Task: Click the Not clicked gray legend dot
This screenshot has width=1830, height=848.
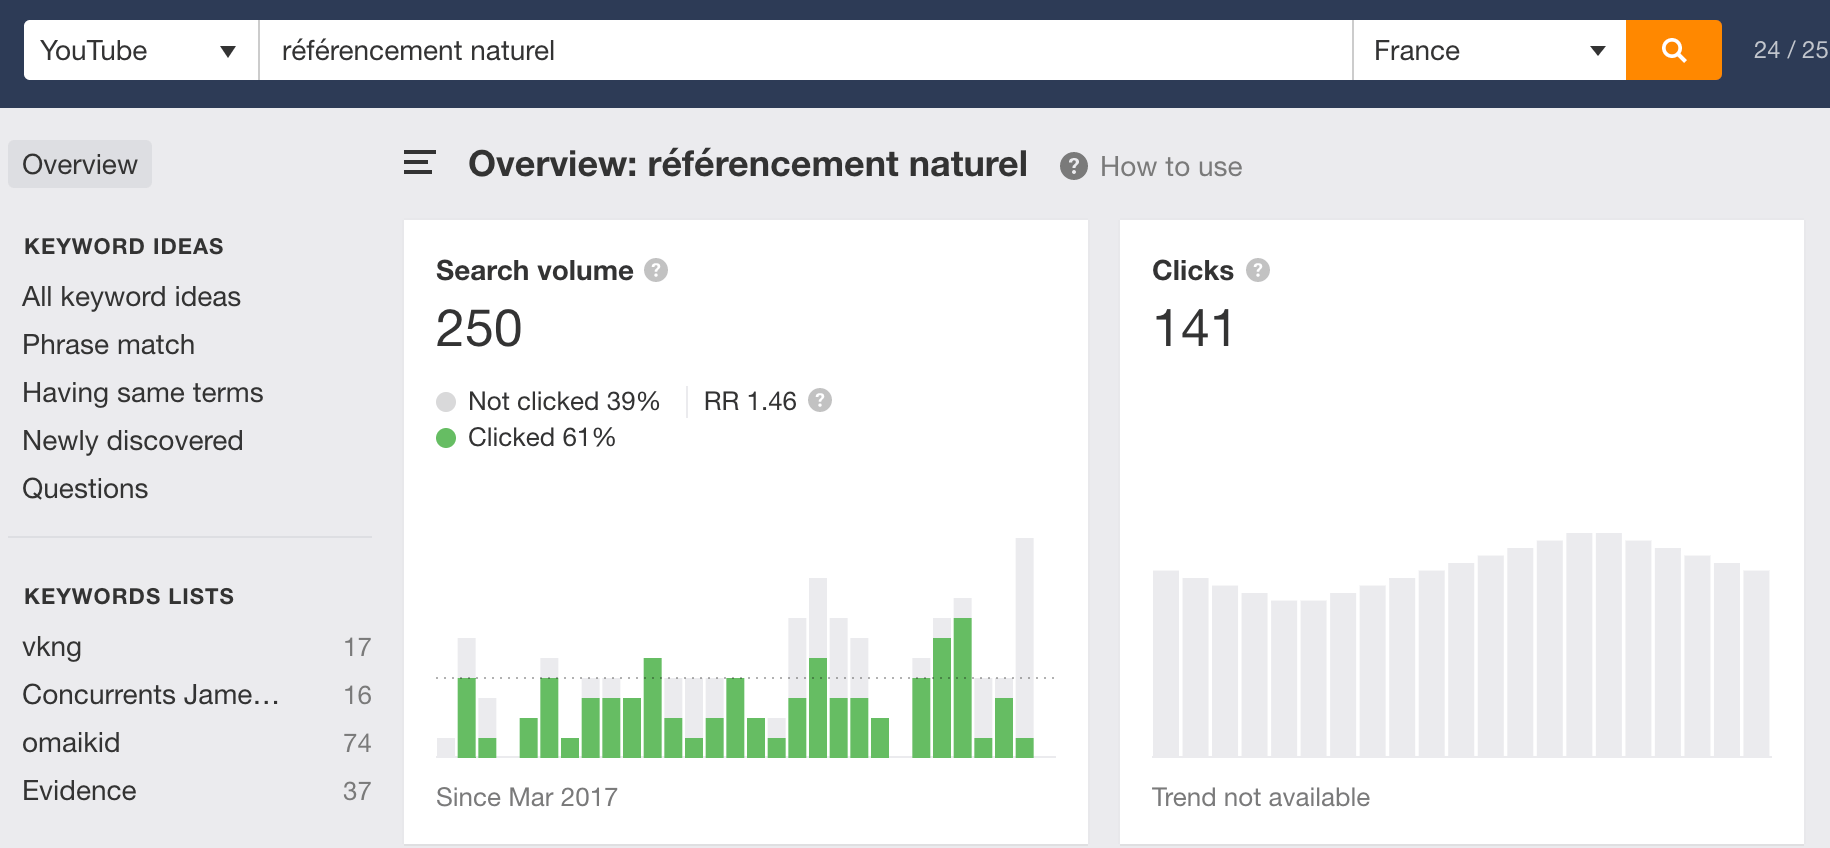Action: (446, 402)
